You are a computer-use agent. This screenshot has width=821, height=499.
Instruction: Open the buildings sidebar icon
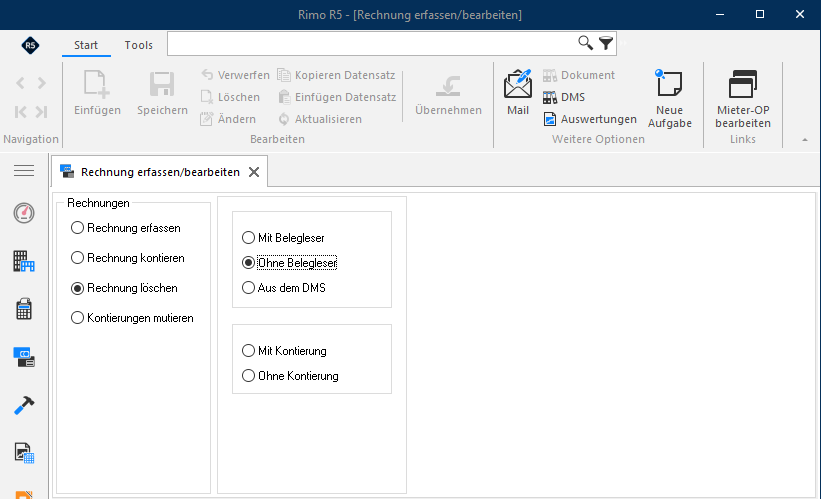(24, 261)
